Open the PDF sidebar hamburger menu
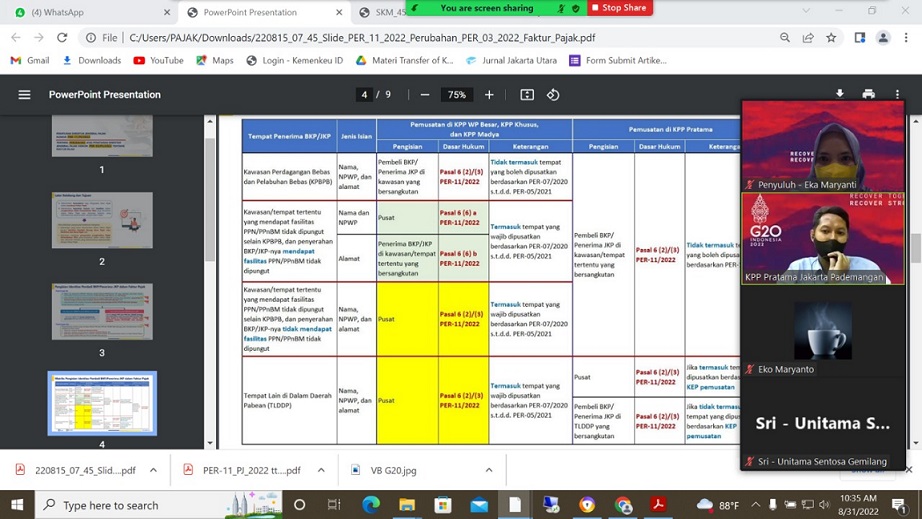The height and width of the screenshot is (519, 922). pyautogui.click(x=24, y=95)
